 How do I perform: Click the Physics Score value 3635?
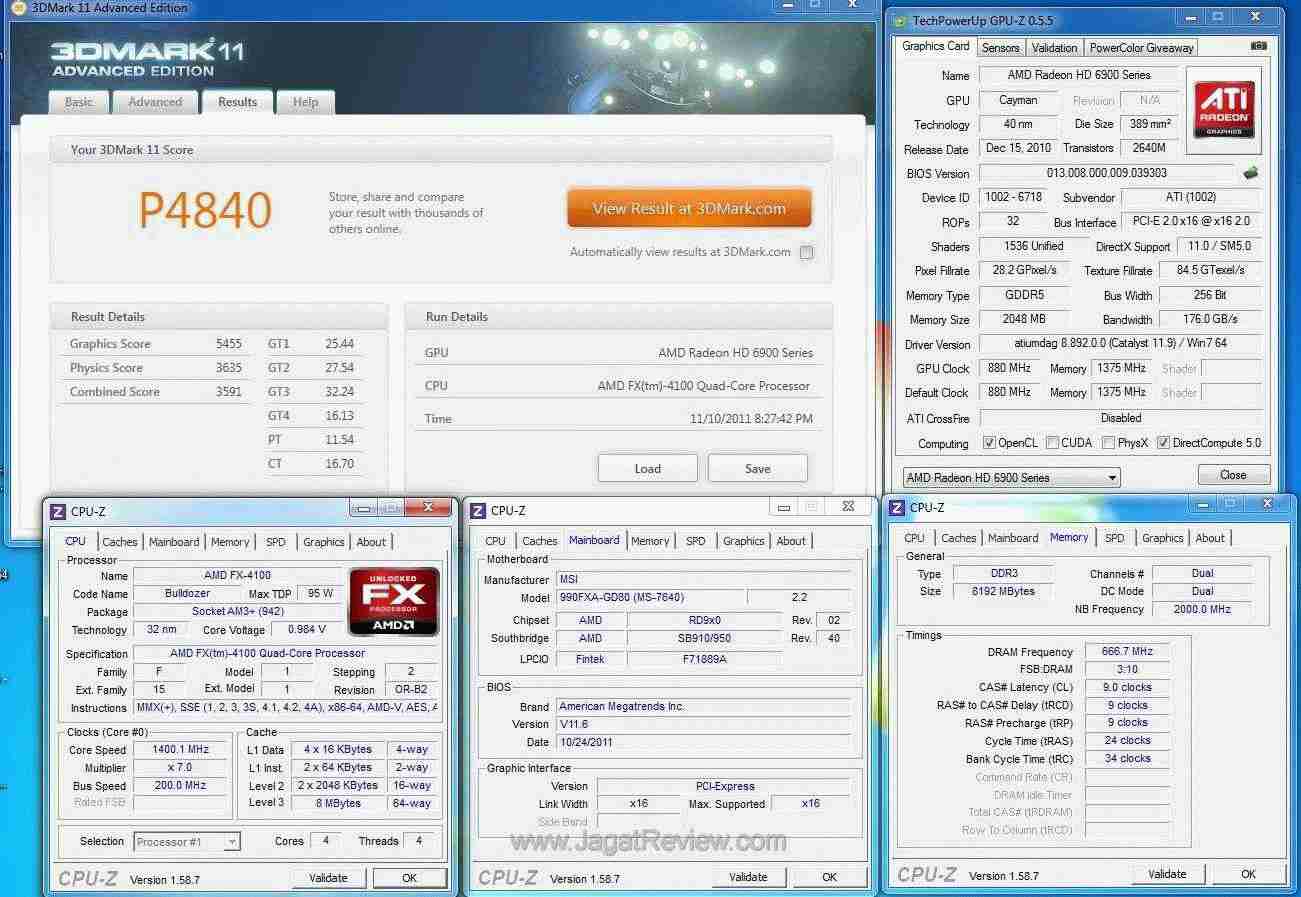(229, 368)
